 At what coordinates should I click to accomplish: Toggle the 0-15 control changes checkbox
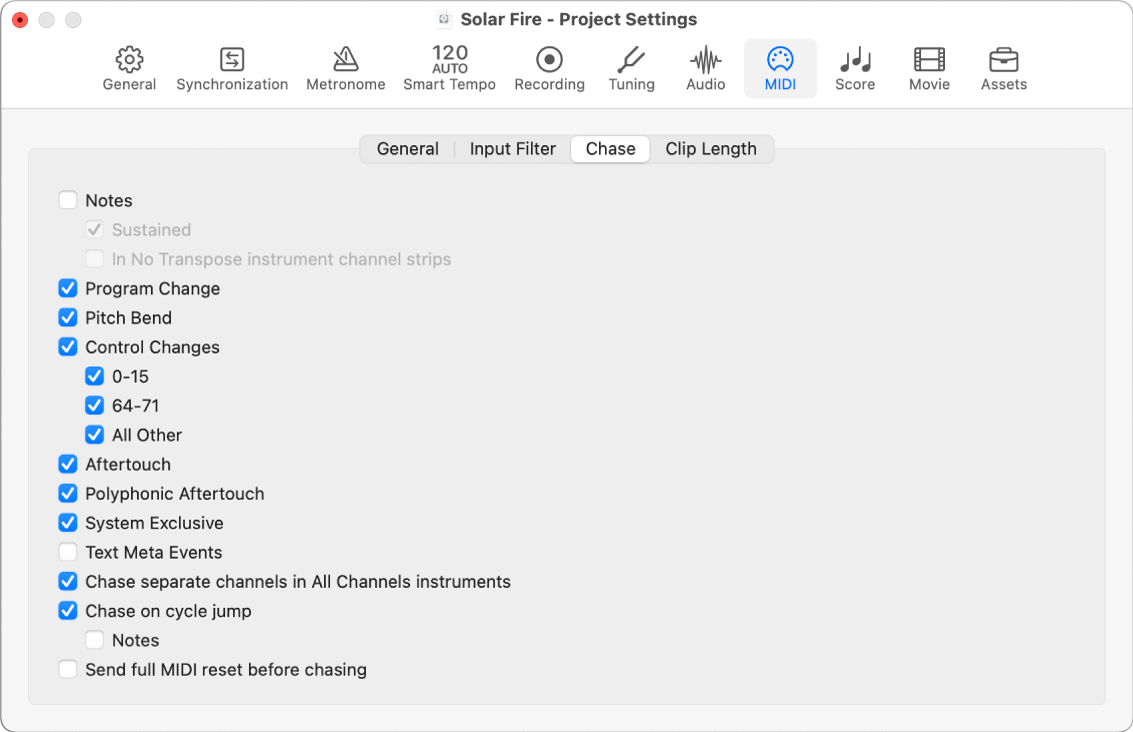point(95,376)
